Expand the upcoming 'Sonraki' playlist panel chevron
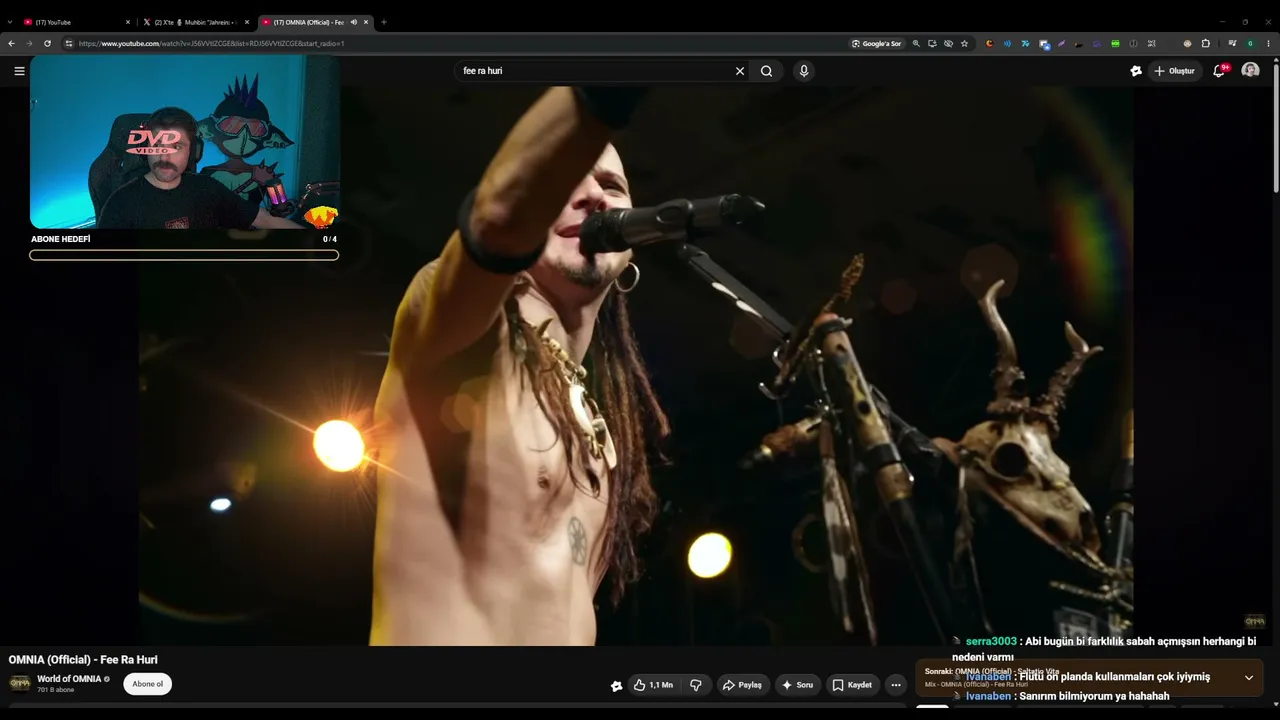The width and height of the screenshot is (1280, 720). click(x=1248, y=677)
